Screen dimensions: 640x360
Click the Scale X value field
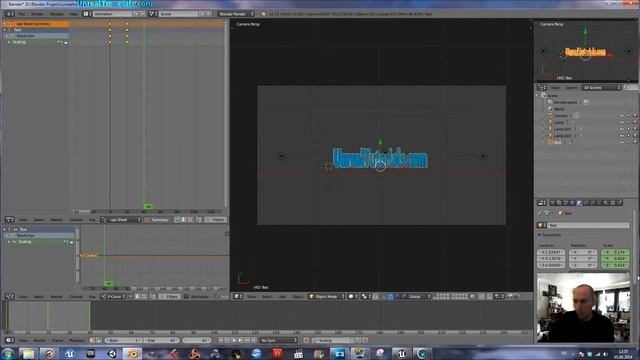click(x=615, y=252)
